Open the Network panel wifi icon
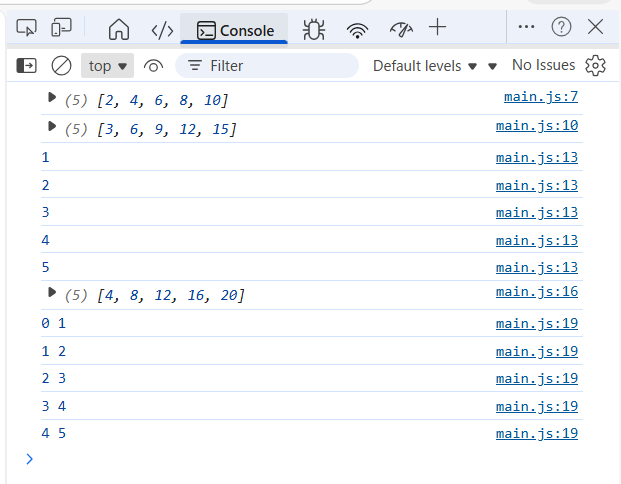 click(x=357, y=29)
